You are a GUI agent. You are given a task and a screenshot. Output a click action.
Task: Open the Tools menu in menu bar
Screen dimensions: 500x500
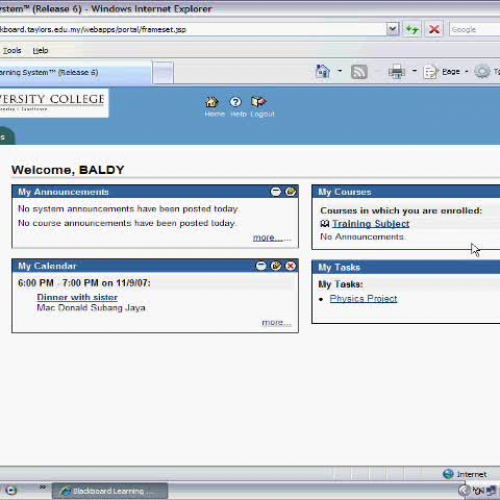click(12, 50)
